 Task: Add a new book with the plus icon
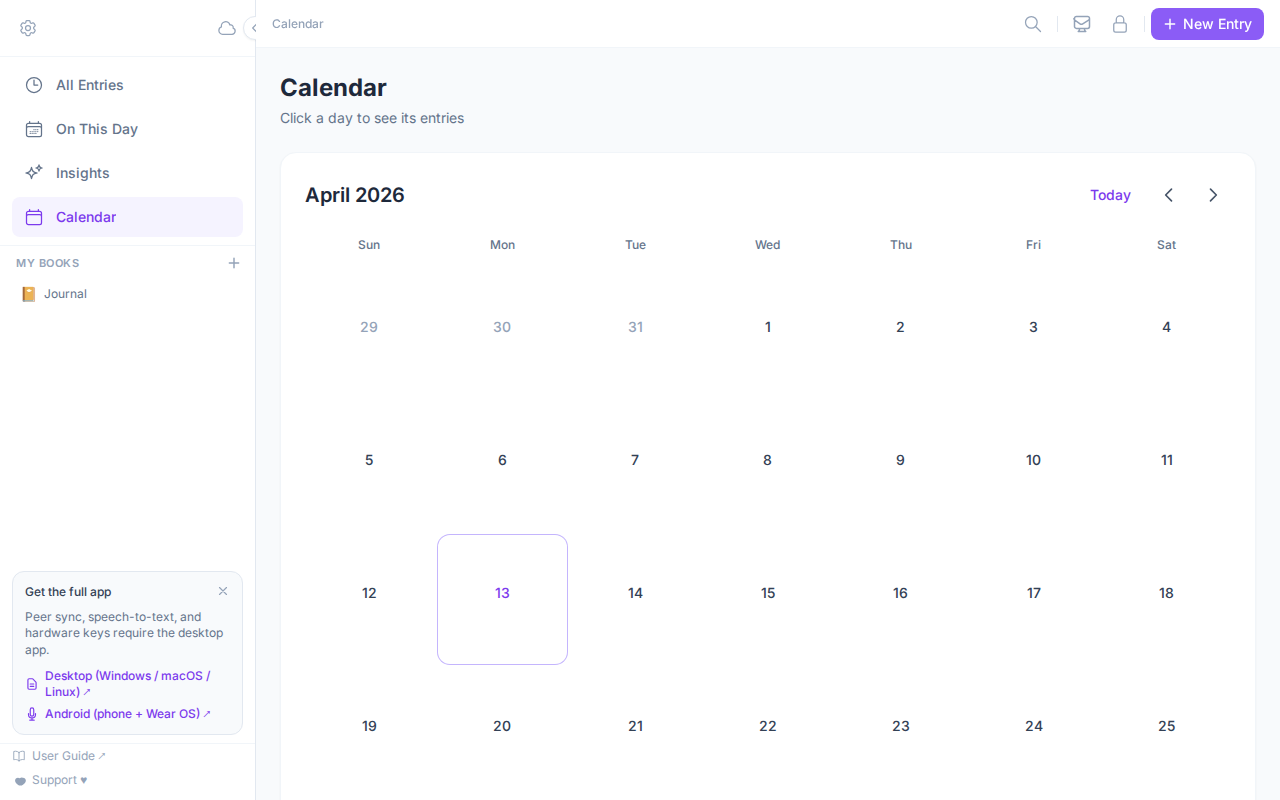pyautogui.click(x=233, y=263)
